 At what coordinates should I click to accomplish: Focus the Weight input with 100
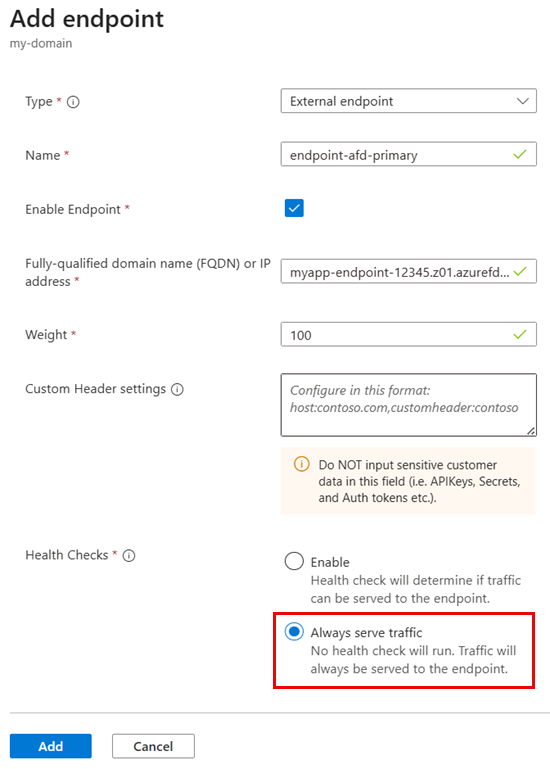point(408,334)
